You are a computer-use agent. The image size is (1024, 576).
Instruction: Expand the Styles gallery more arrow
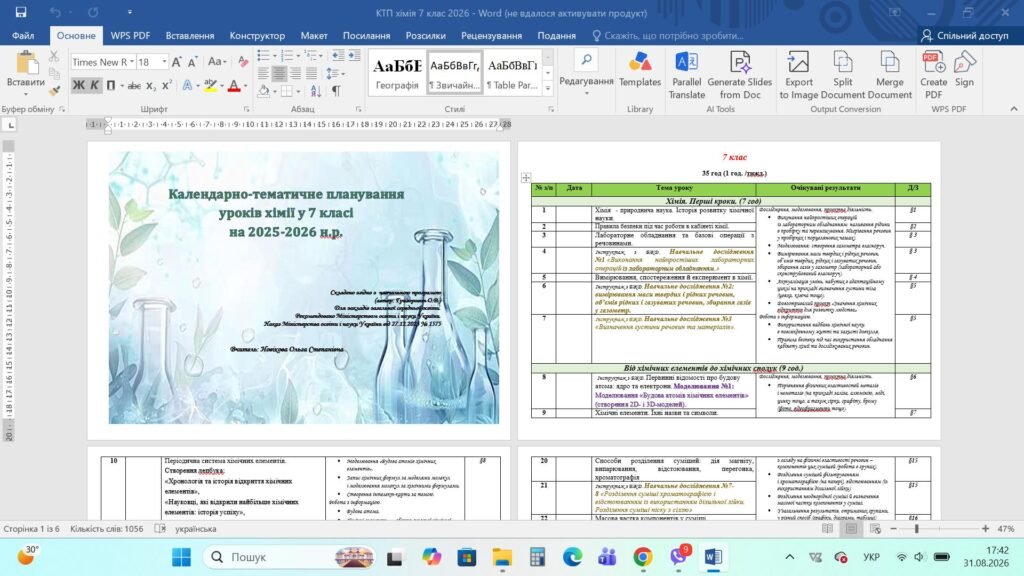click(548, 89)
